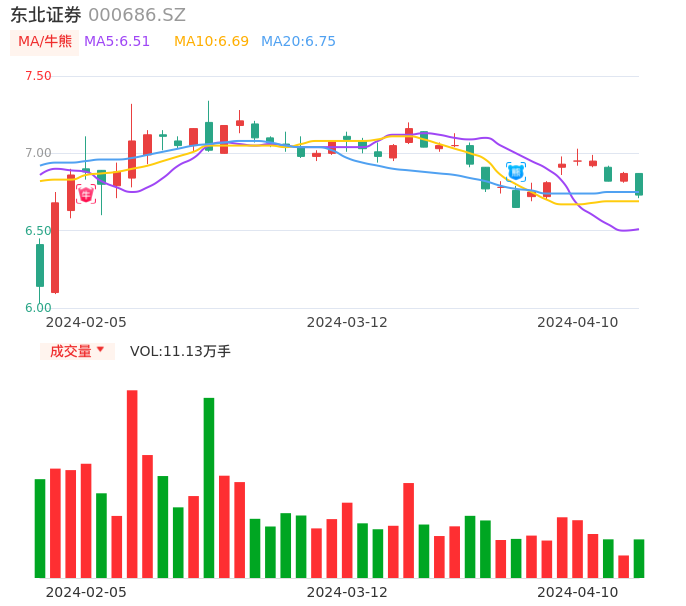
Task: Click the last green volume bar on the right
Action: pos(639,559)
